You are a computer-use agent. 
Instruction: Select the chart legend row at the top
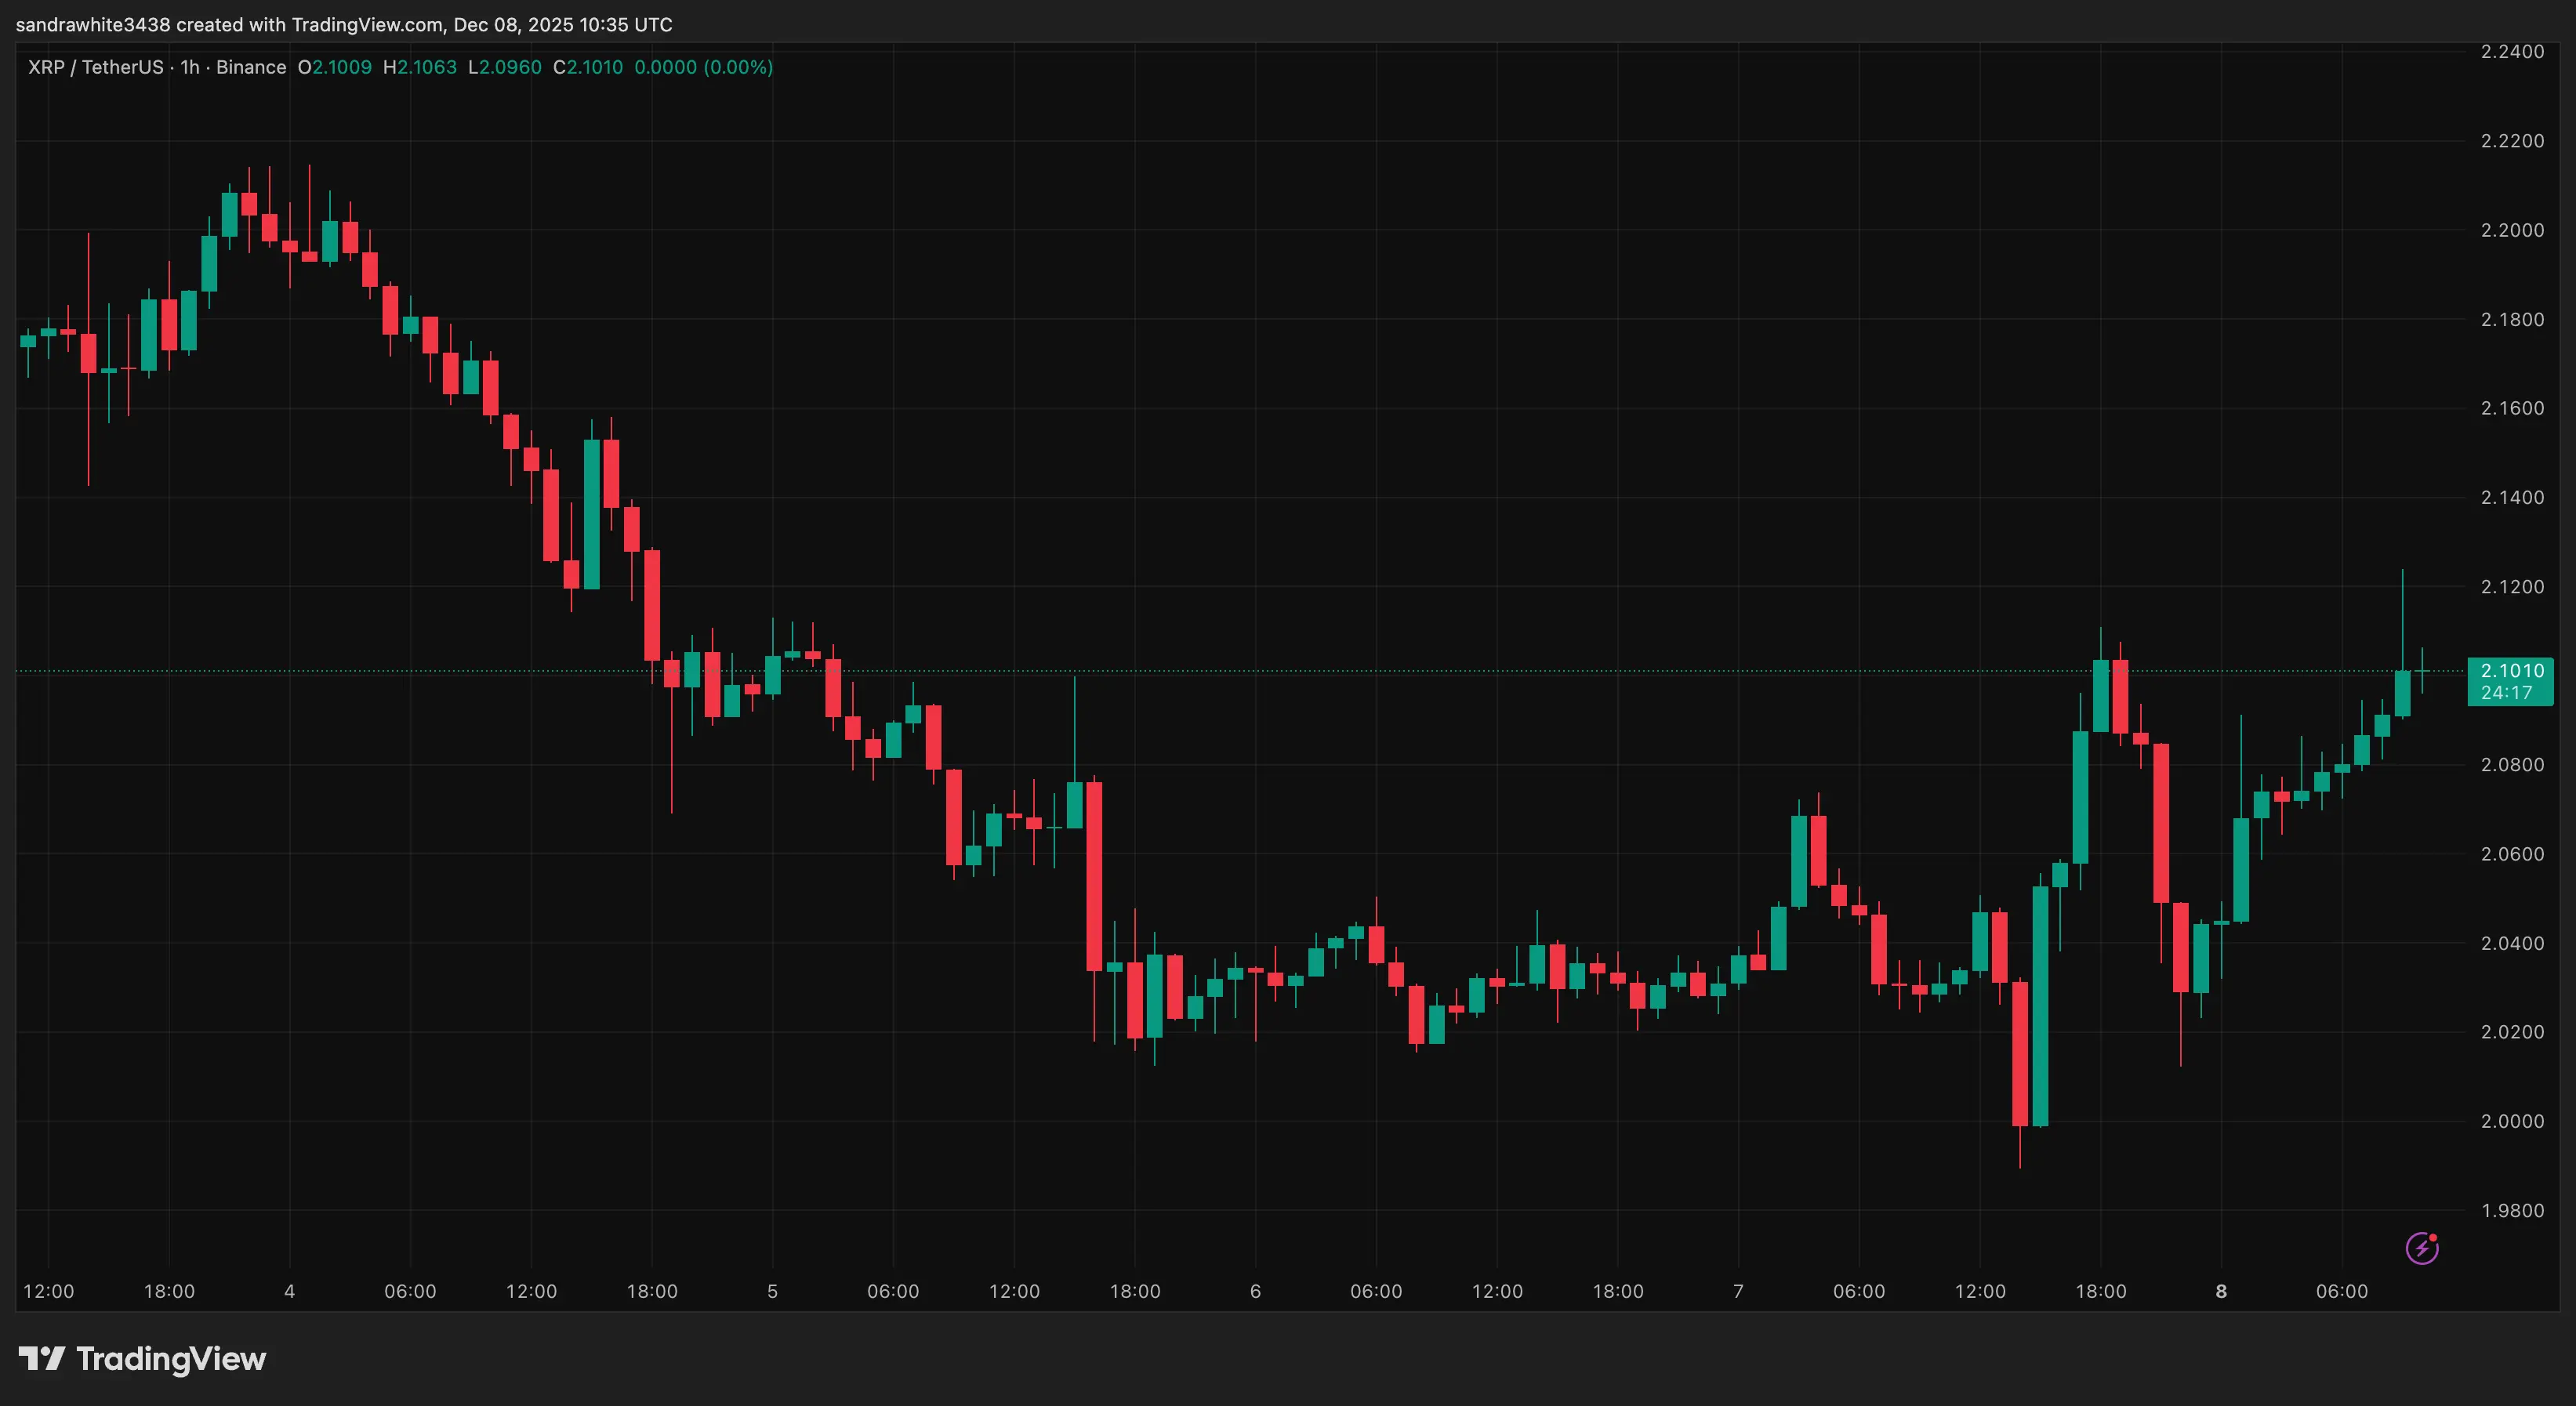pyautogui.click(x=400, y=67)
